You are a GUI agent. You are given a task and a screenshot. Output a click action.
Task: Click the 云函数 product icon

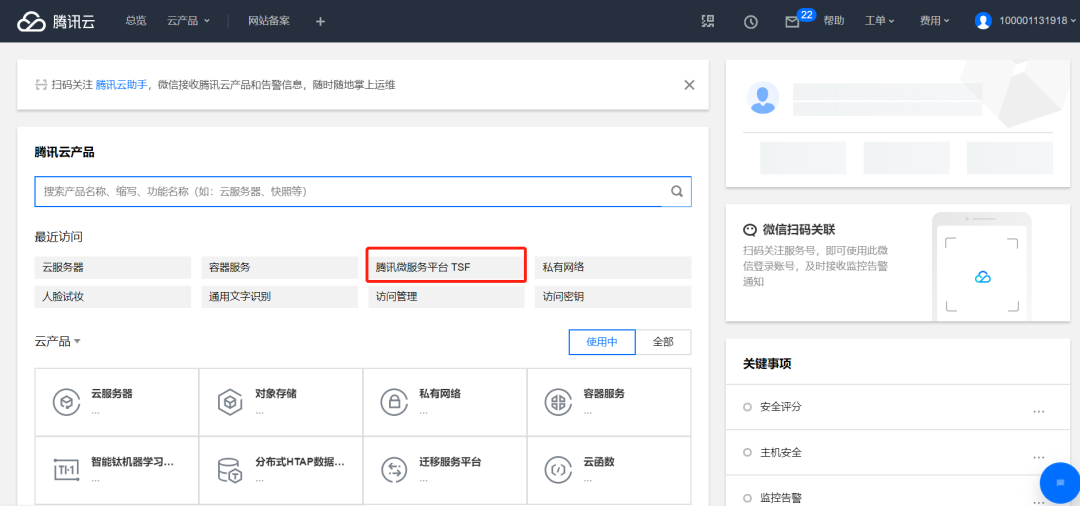558,469
